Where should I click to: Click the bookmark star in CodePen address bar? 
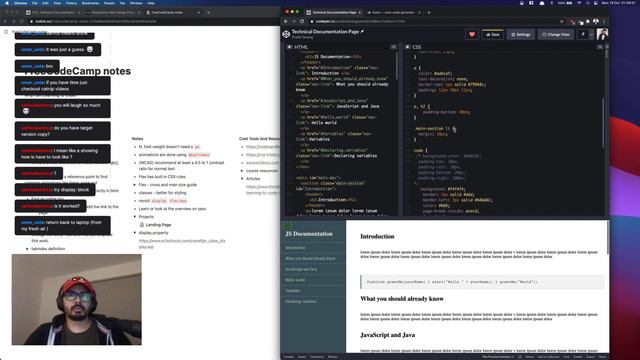pyautogui.click(x=562, y=21)
